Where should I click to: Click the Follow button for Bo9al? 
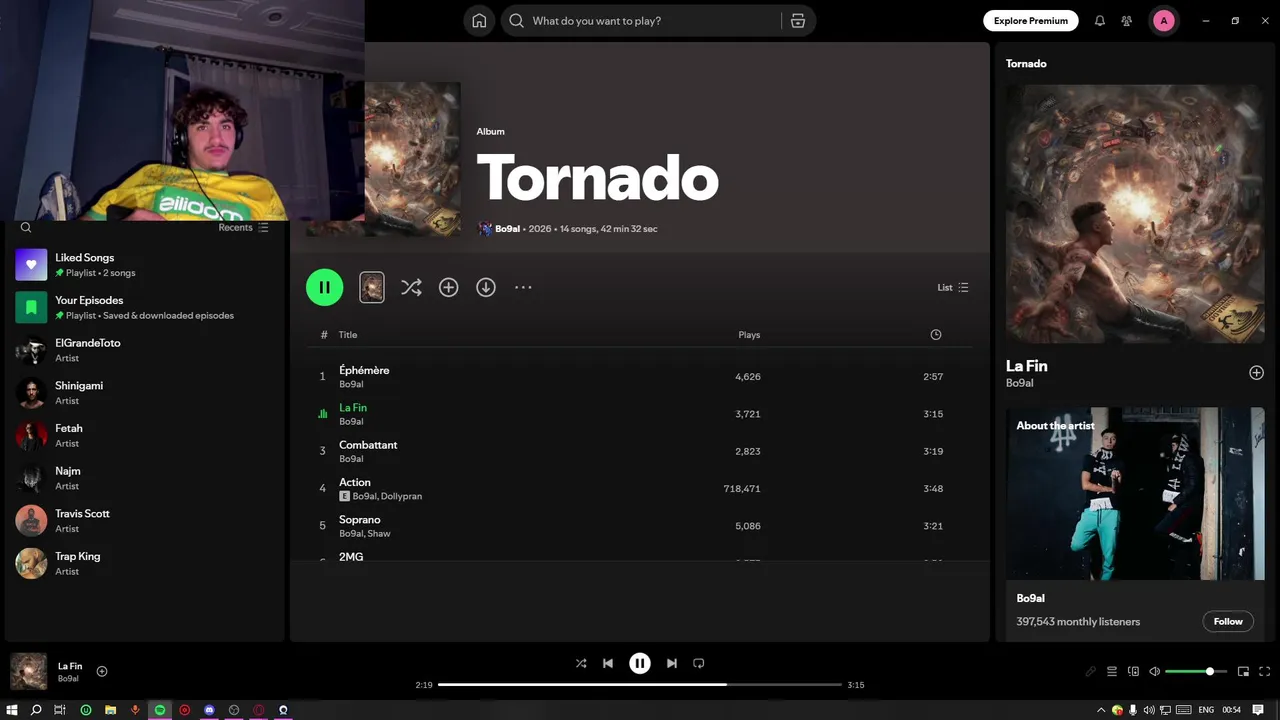click(x=1228, y=622)
